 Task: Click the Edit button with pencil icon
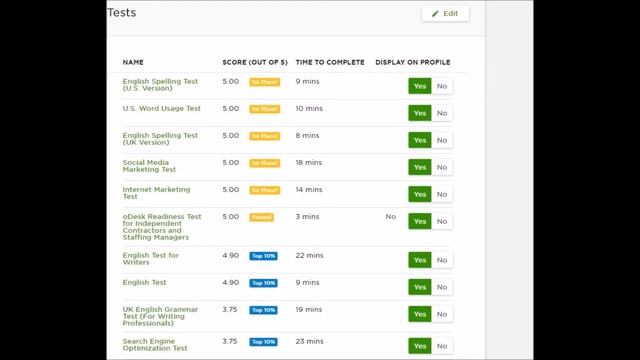click(445, 13)
